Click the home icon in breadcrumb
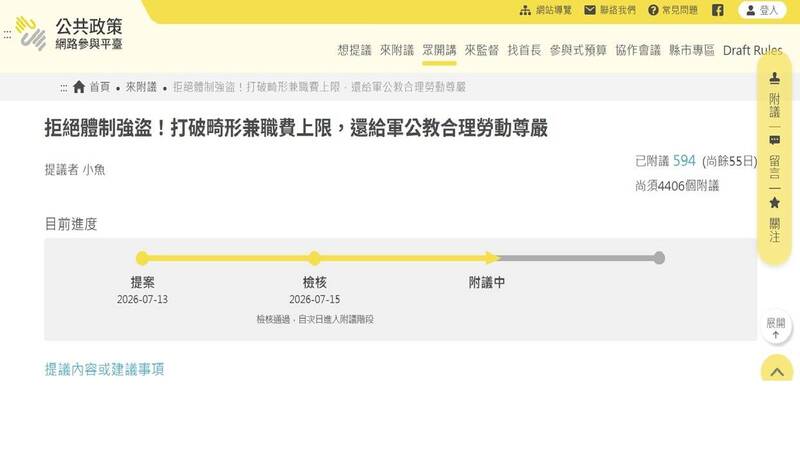 (x=79, y=87)
